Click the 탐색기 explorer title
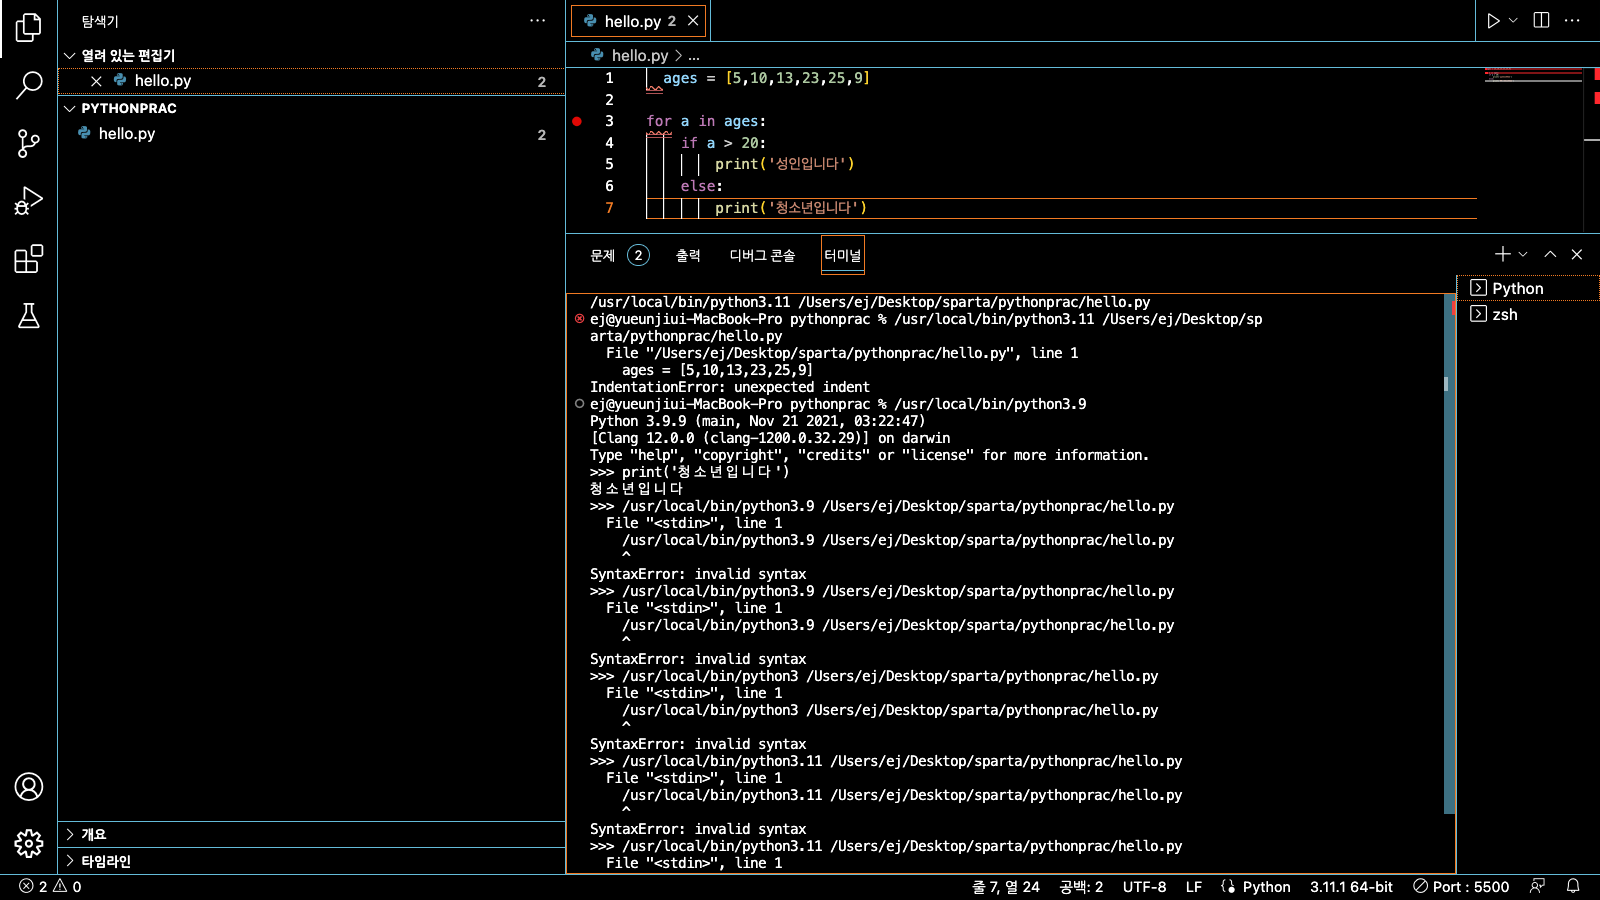The image size is (1600, 900). (100, 21)
